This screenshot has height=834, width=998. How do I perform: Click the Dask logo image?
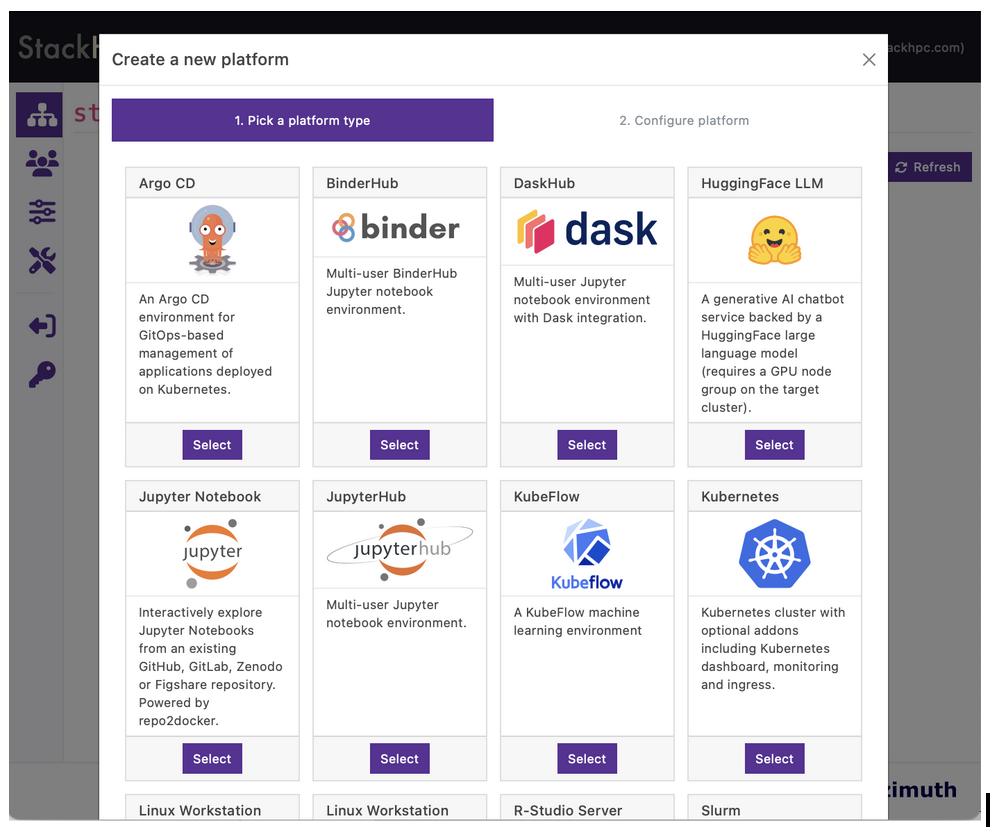tap(587, 229)
